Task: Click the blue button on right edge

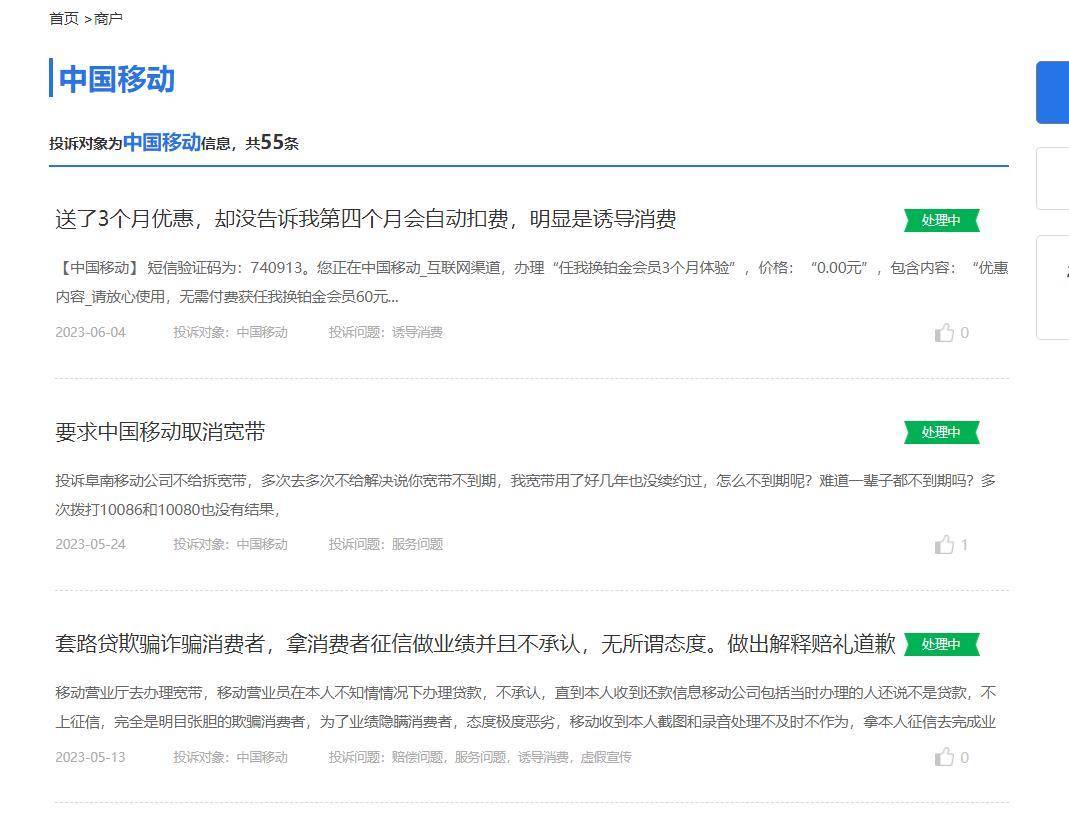Action: point(1052,92)
